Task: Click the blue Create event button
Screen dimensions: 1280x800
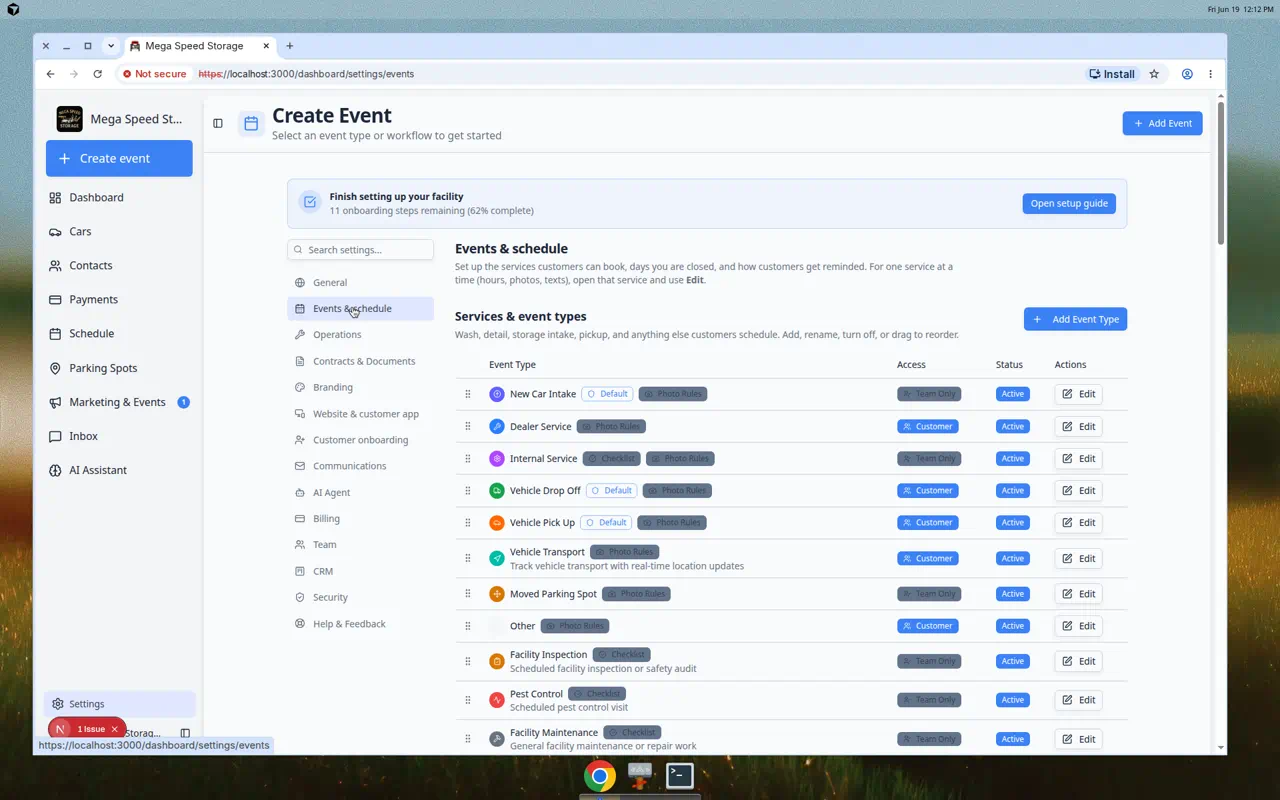Action: pos(119,159)
